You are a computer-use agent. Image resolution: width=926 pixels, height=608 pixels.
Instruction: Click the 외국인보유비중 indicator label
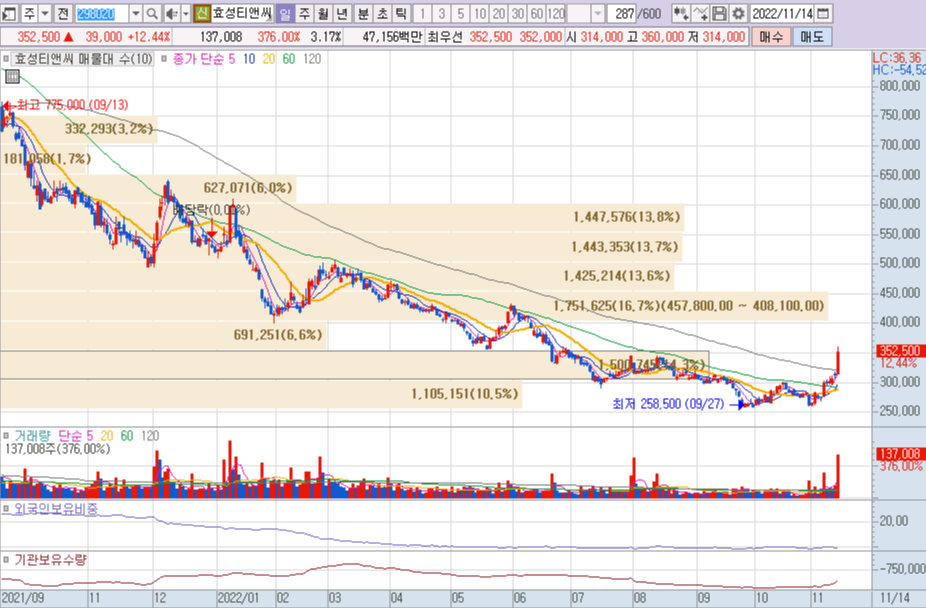pos(56,509)
